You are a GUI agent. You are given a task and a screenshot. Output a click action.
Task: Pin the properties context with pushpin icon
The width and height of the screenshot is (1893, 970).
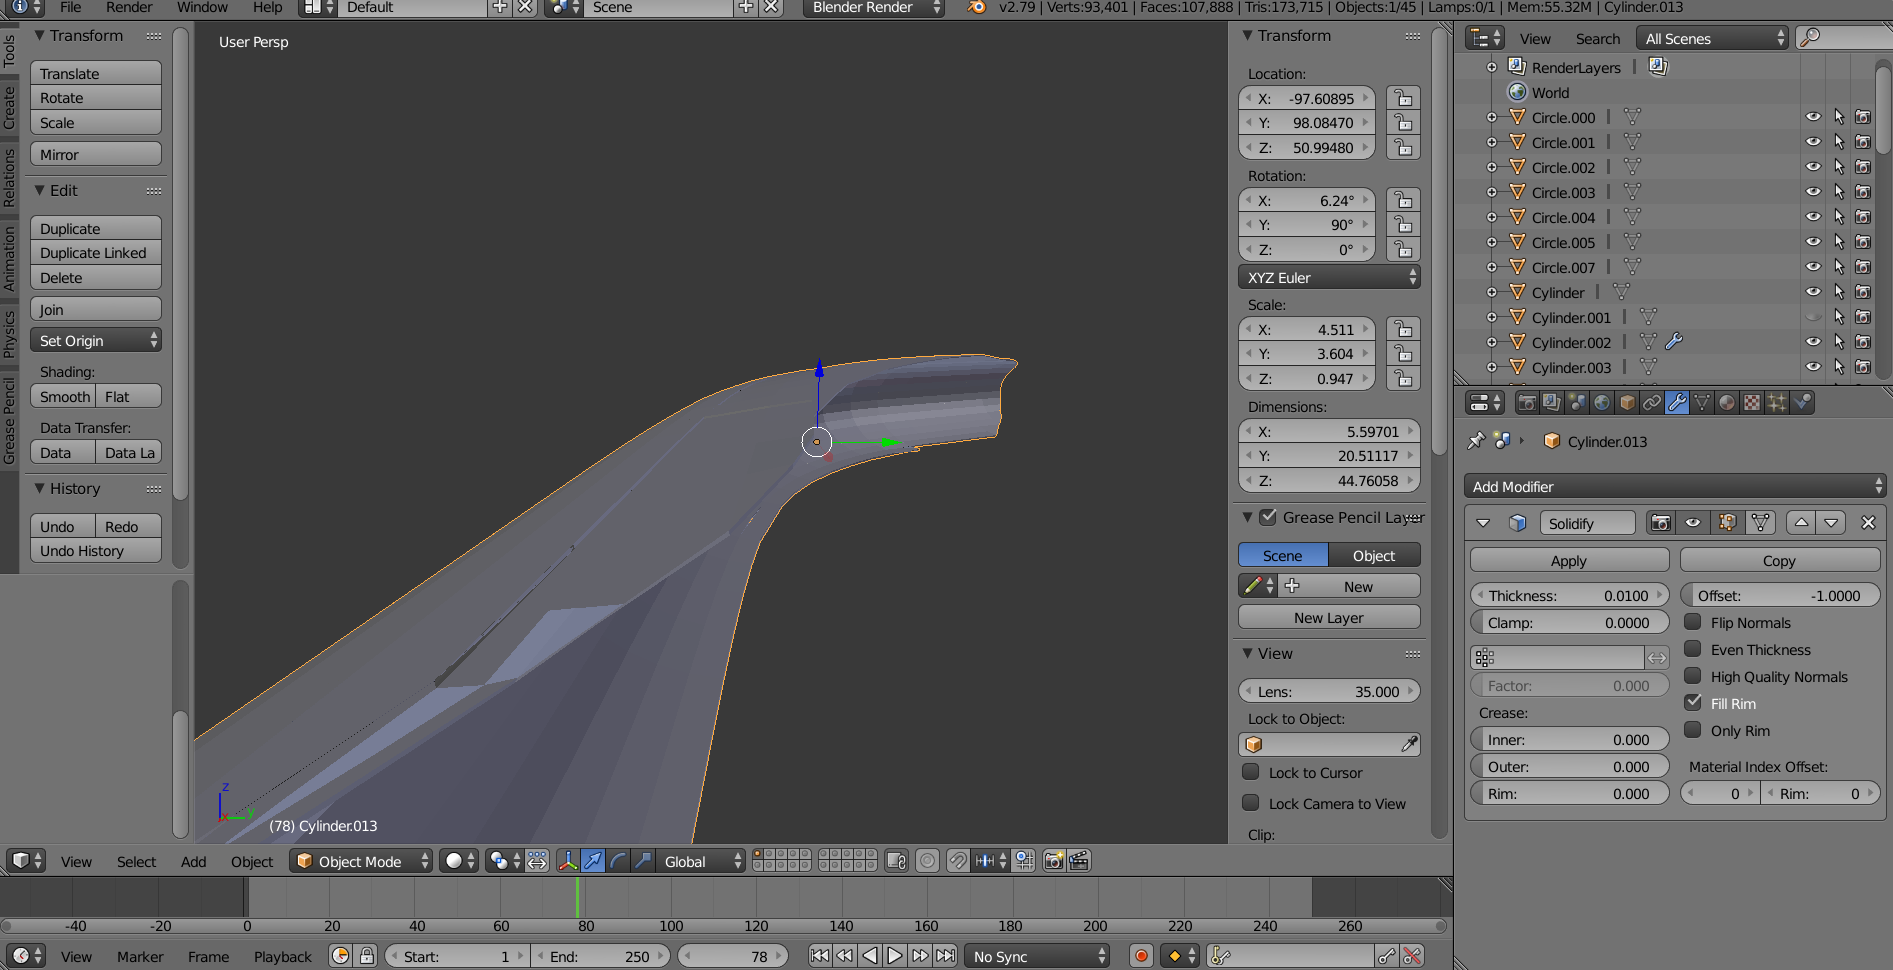click(1476, 440)
